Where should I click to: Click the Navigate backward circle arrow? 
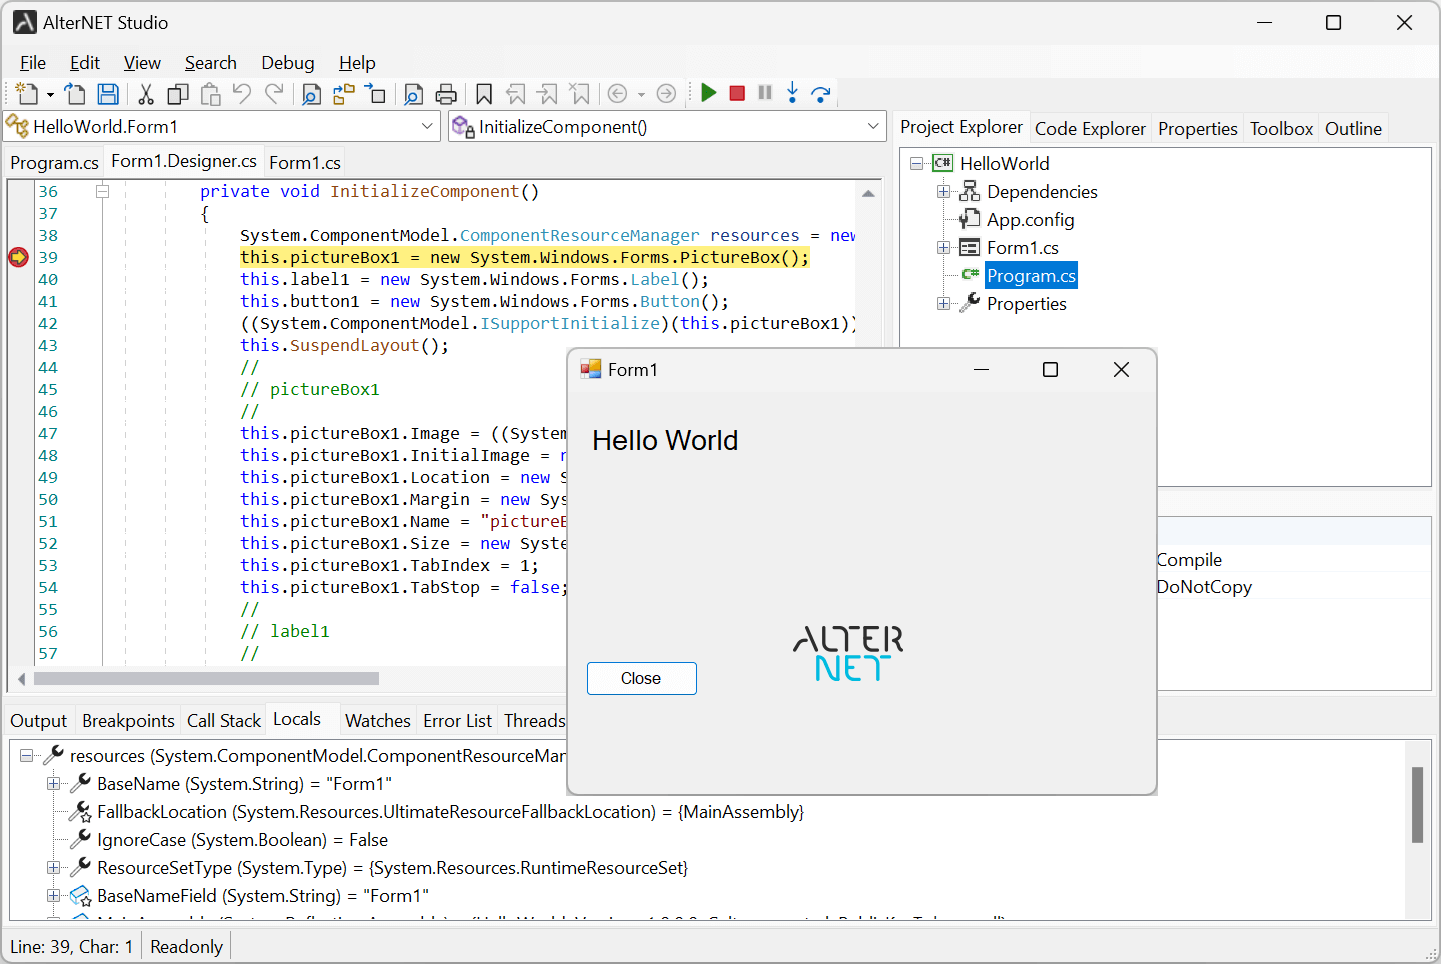tap(618, 94)
